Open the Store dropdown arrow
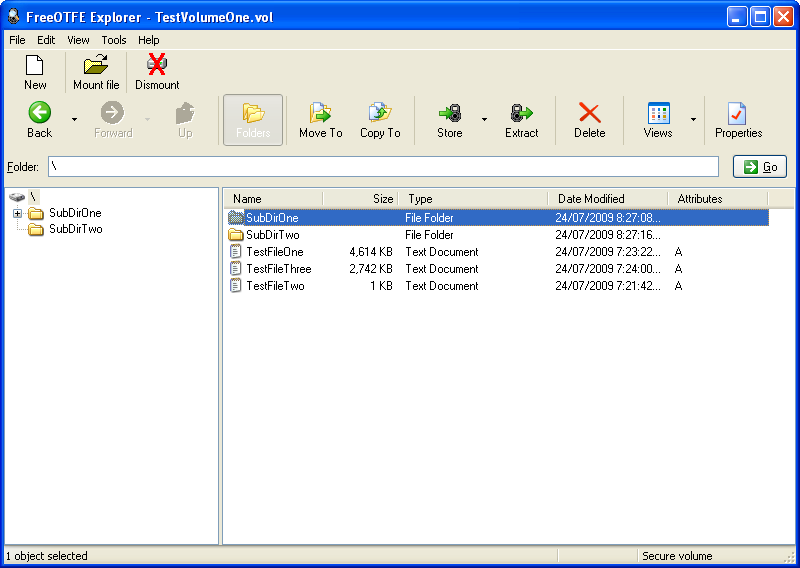This screenshot has width=800, height=568. [484, 120]
